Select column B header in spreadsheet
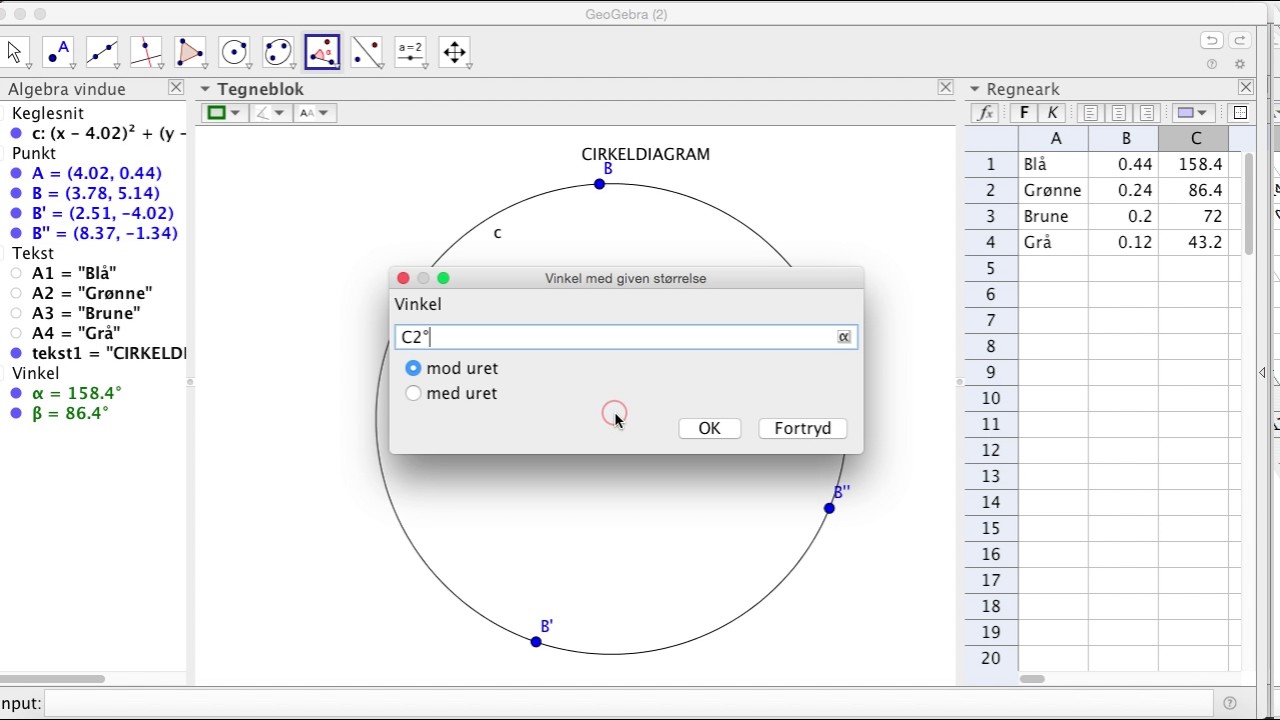The height and width of the screenshot is (720, 1280). pyautogui.click(x=1124, y=138)
